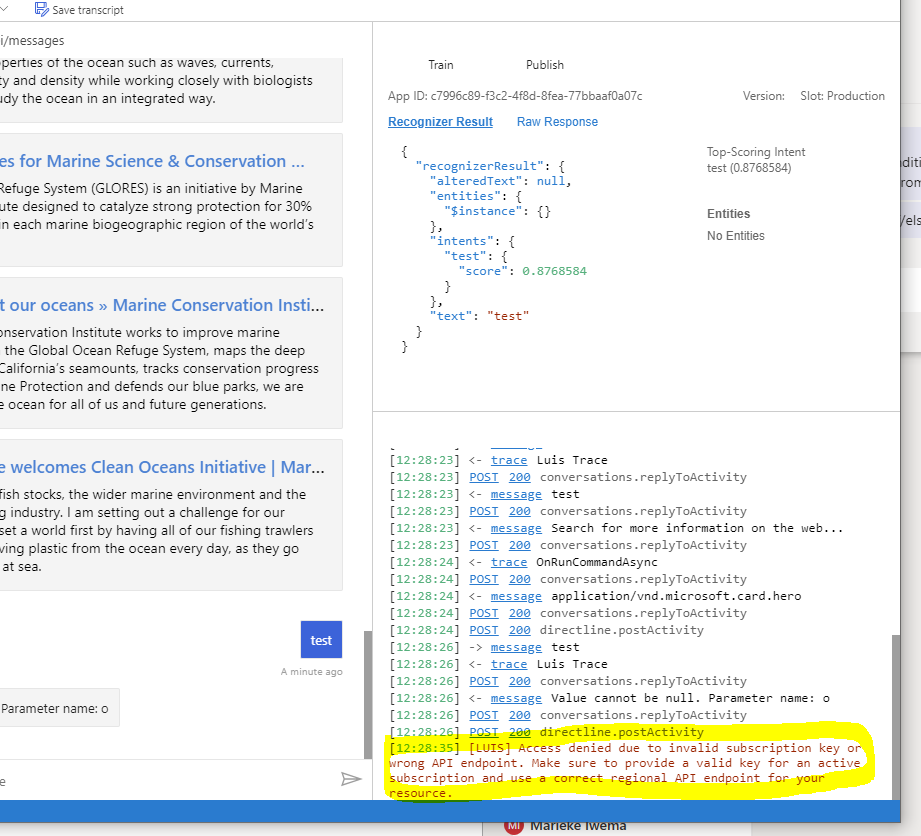Open the OnRunCommandAsync trace link

coord(509,562)
